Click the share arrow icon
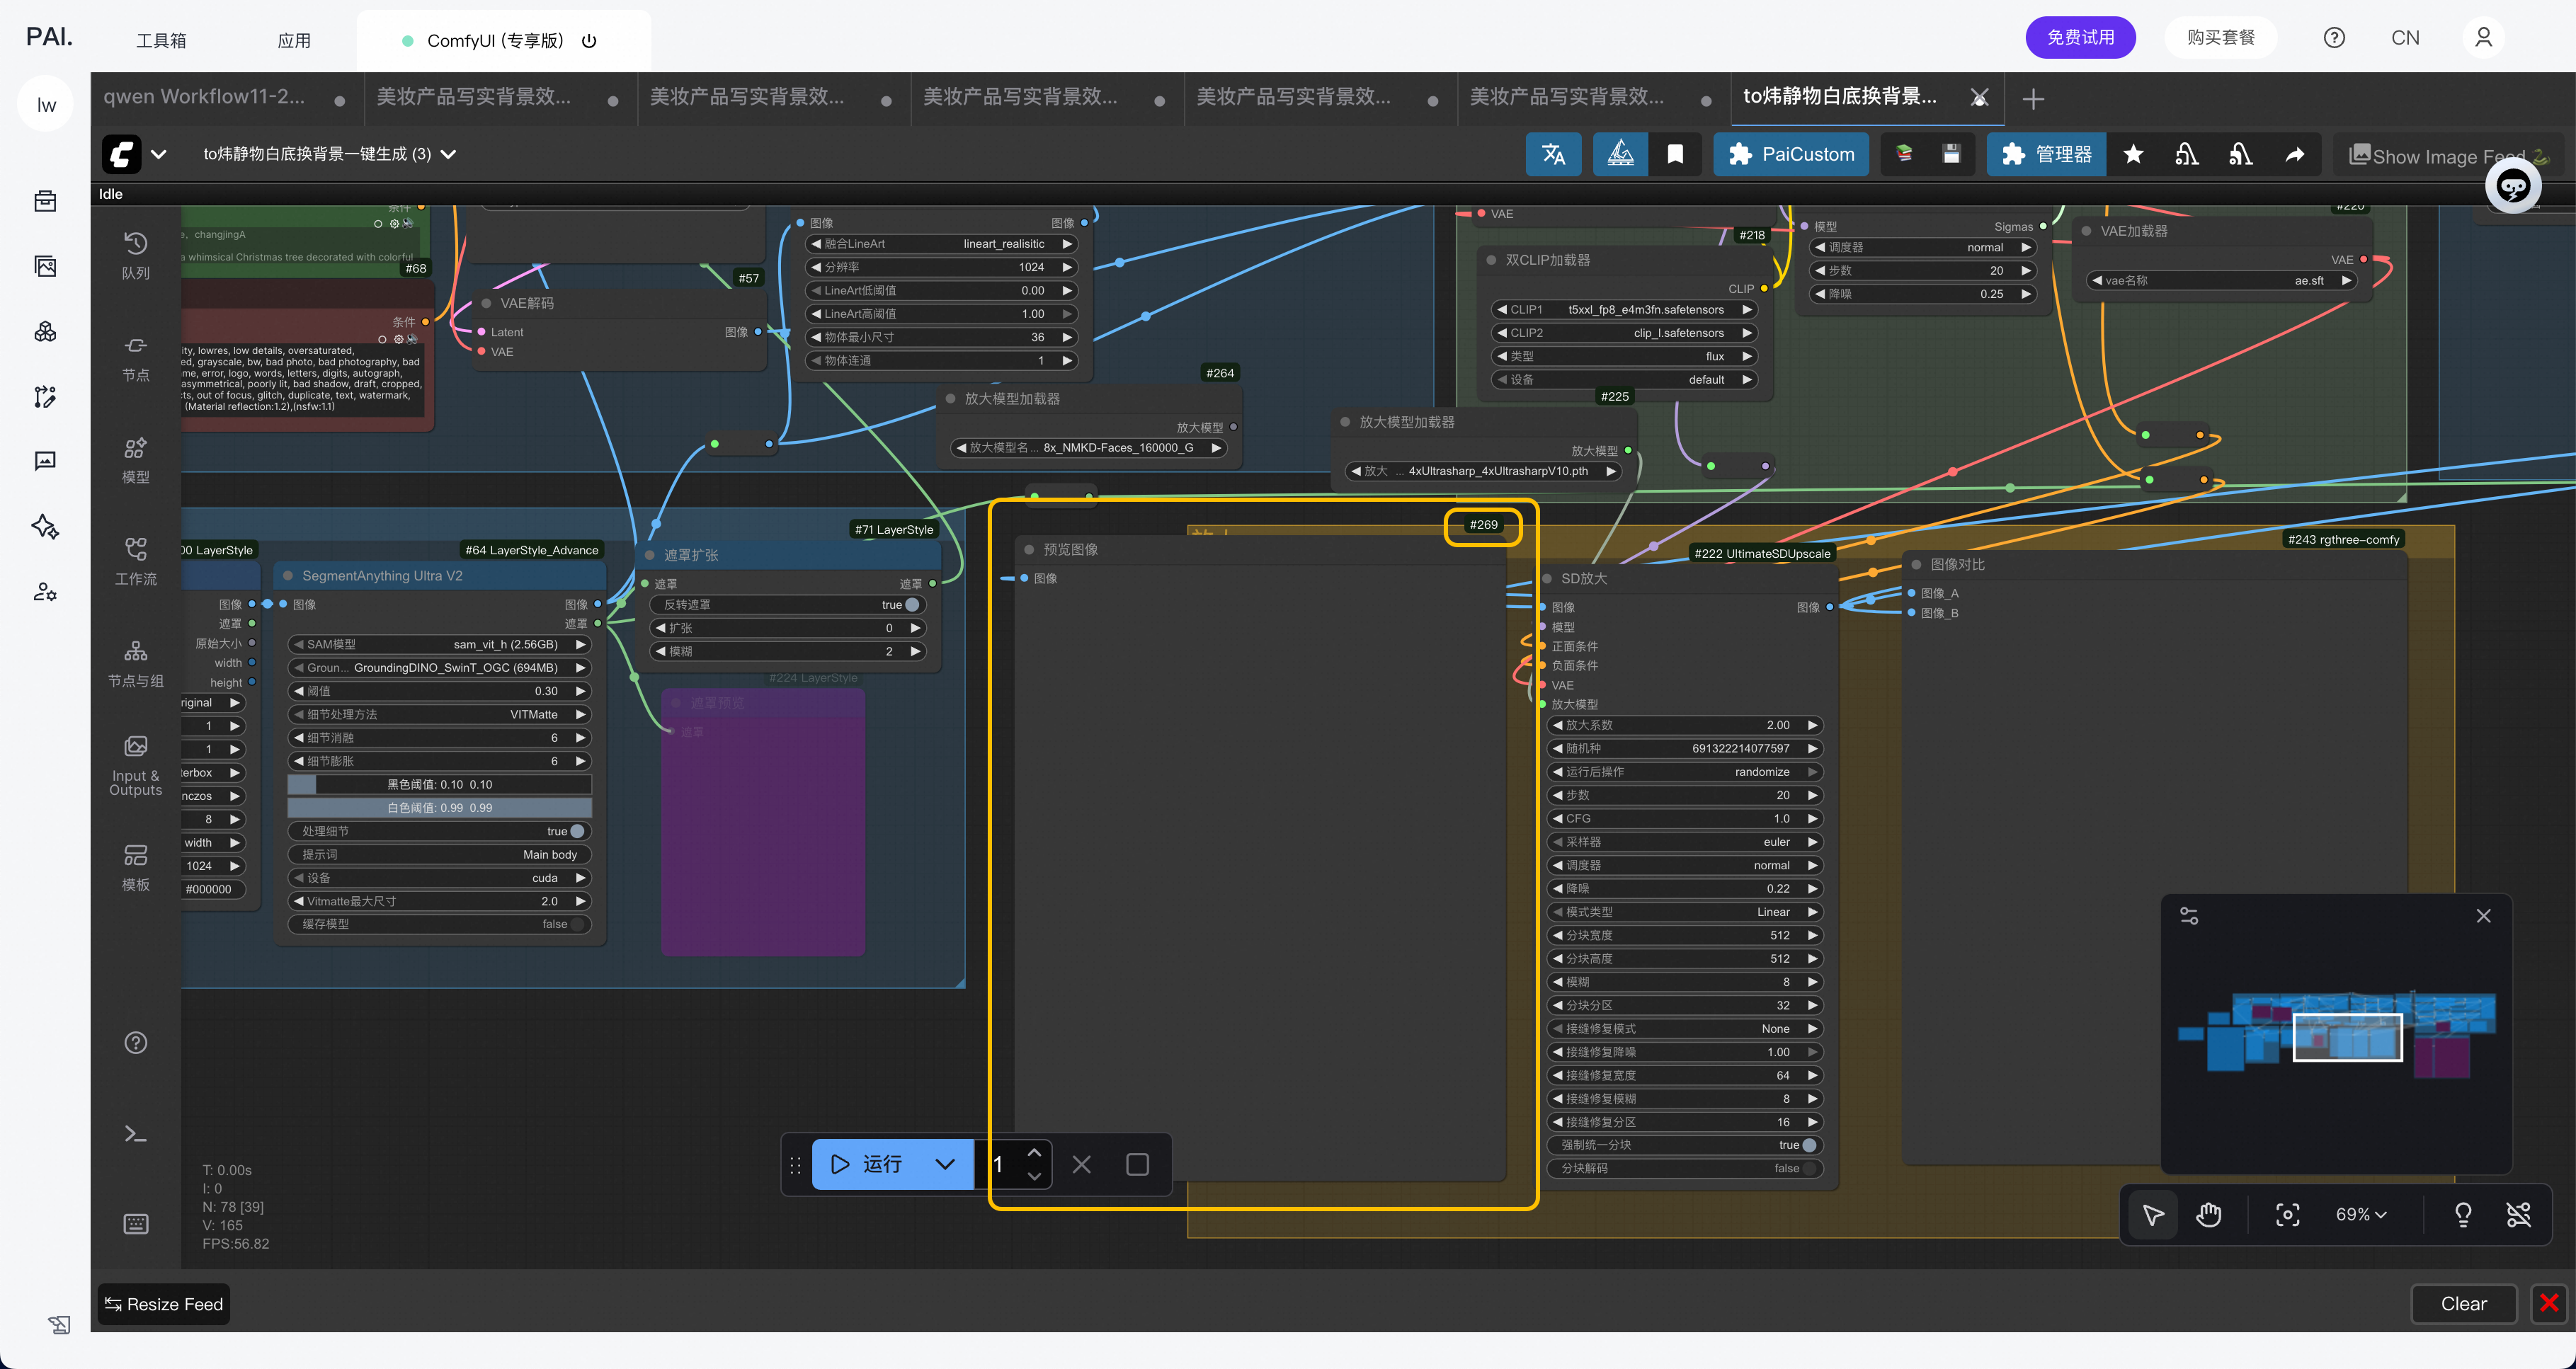Viewport: 2576px width, 1369px height. (2295, 154)
